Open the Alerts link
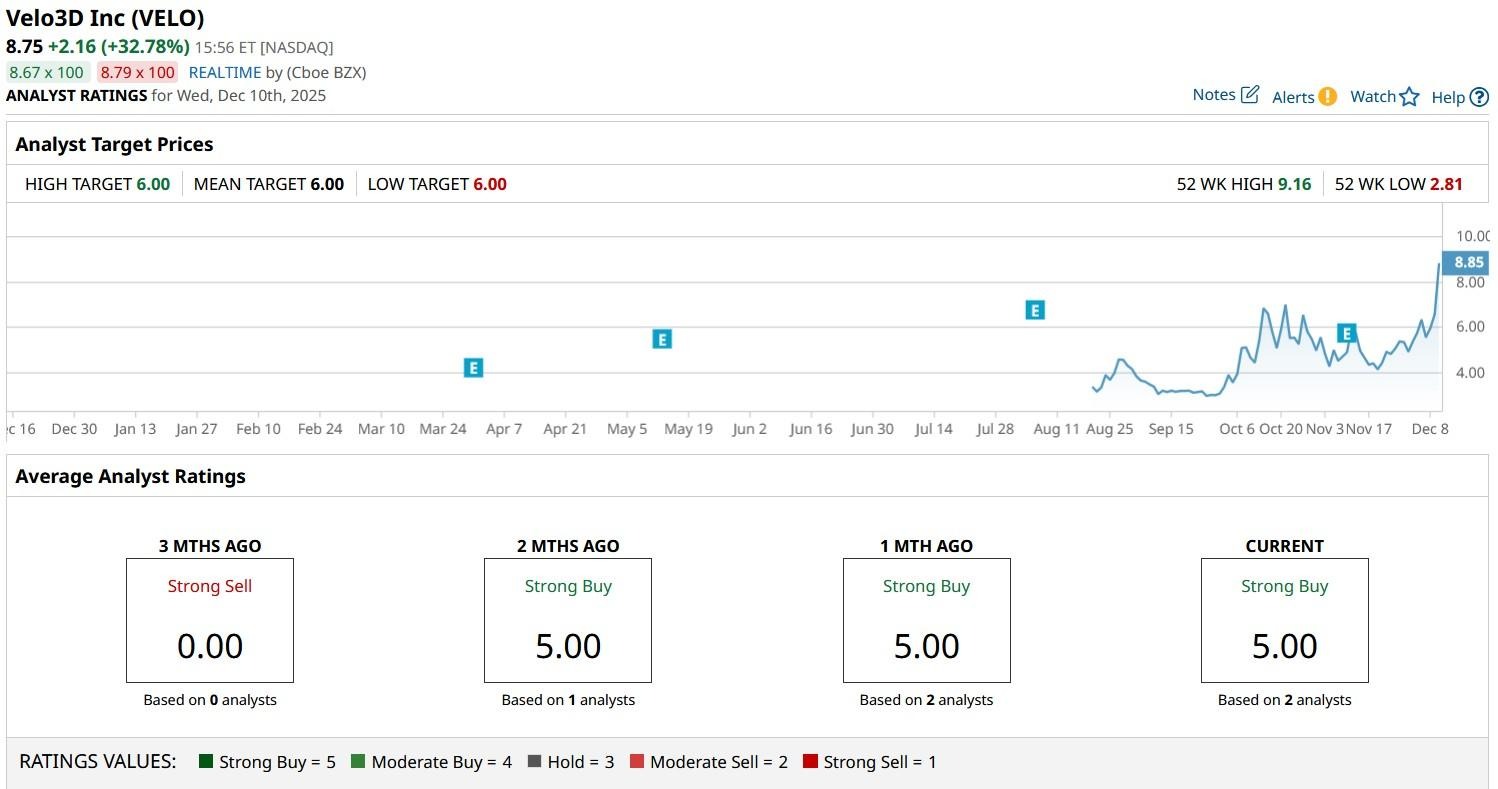Image resolution: width=1498 pixels, height=789 pixels. tap(1293, 97)
